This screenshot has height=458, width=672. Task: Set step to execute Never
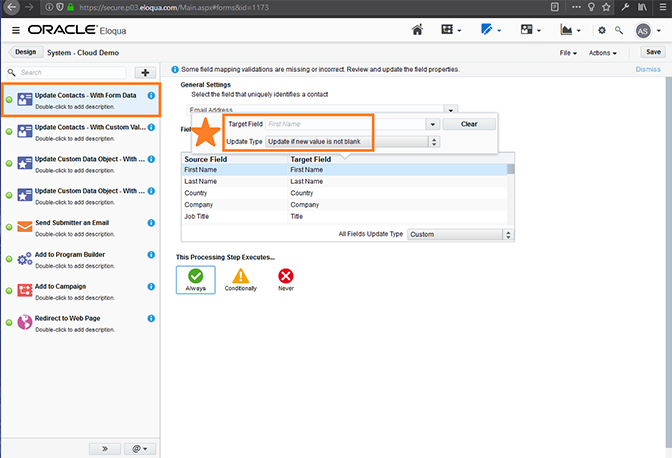pyautogui.click(x=286, y=280)
